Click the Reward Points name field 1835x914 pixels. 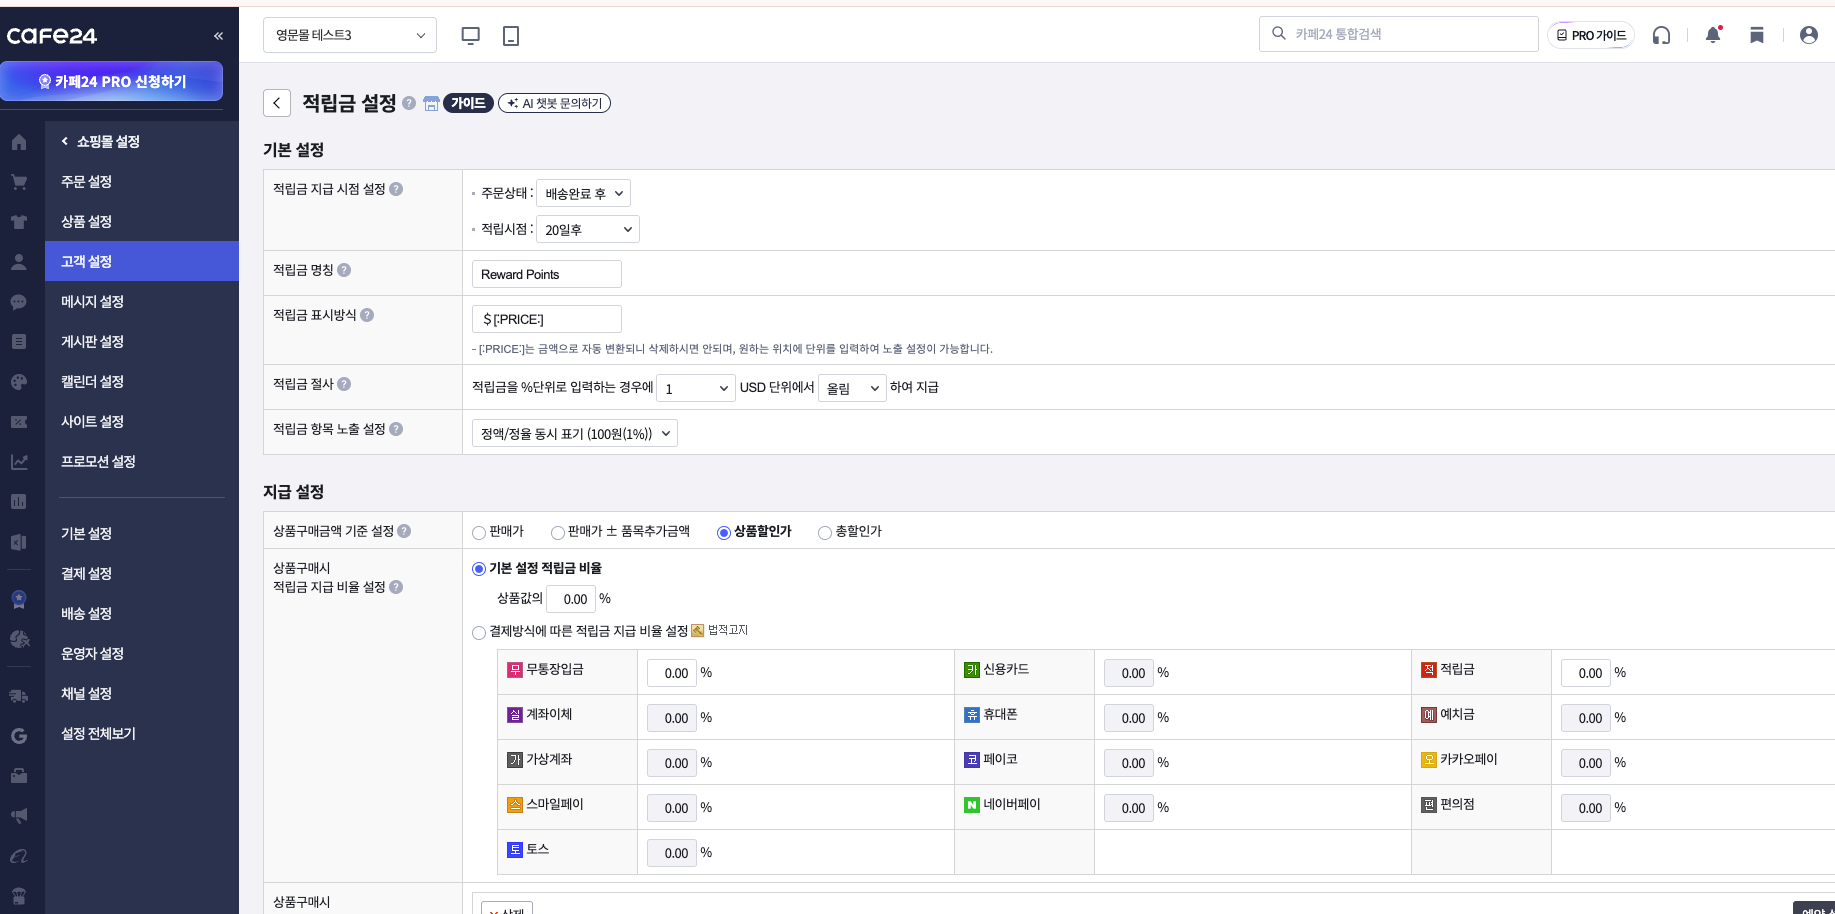click(x=547, y=274)
